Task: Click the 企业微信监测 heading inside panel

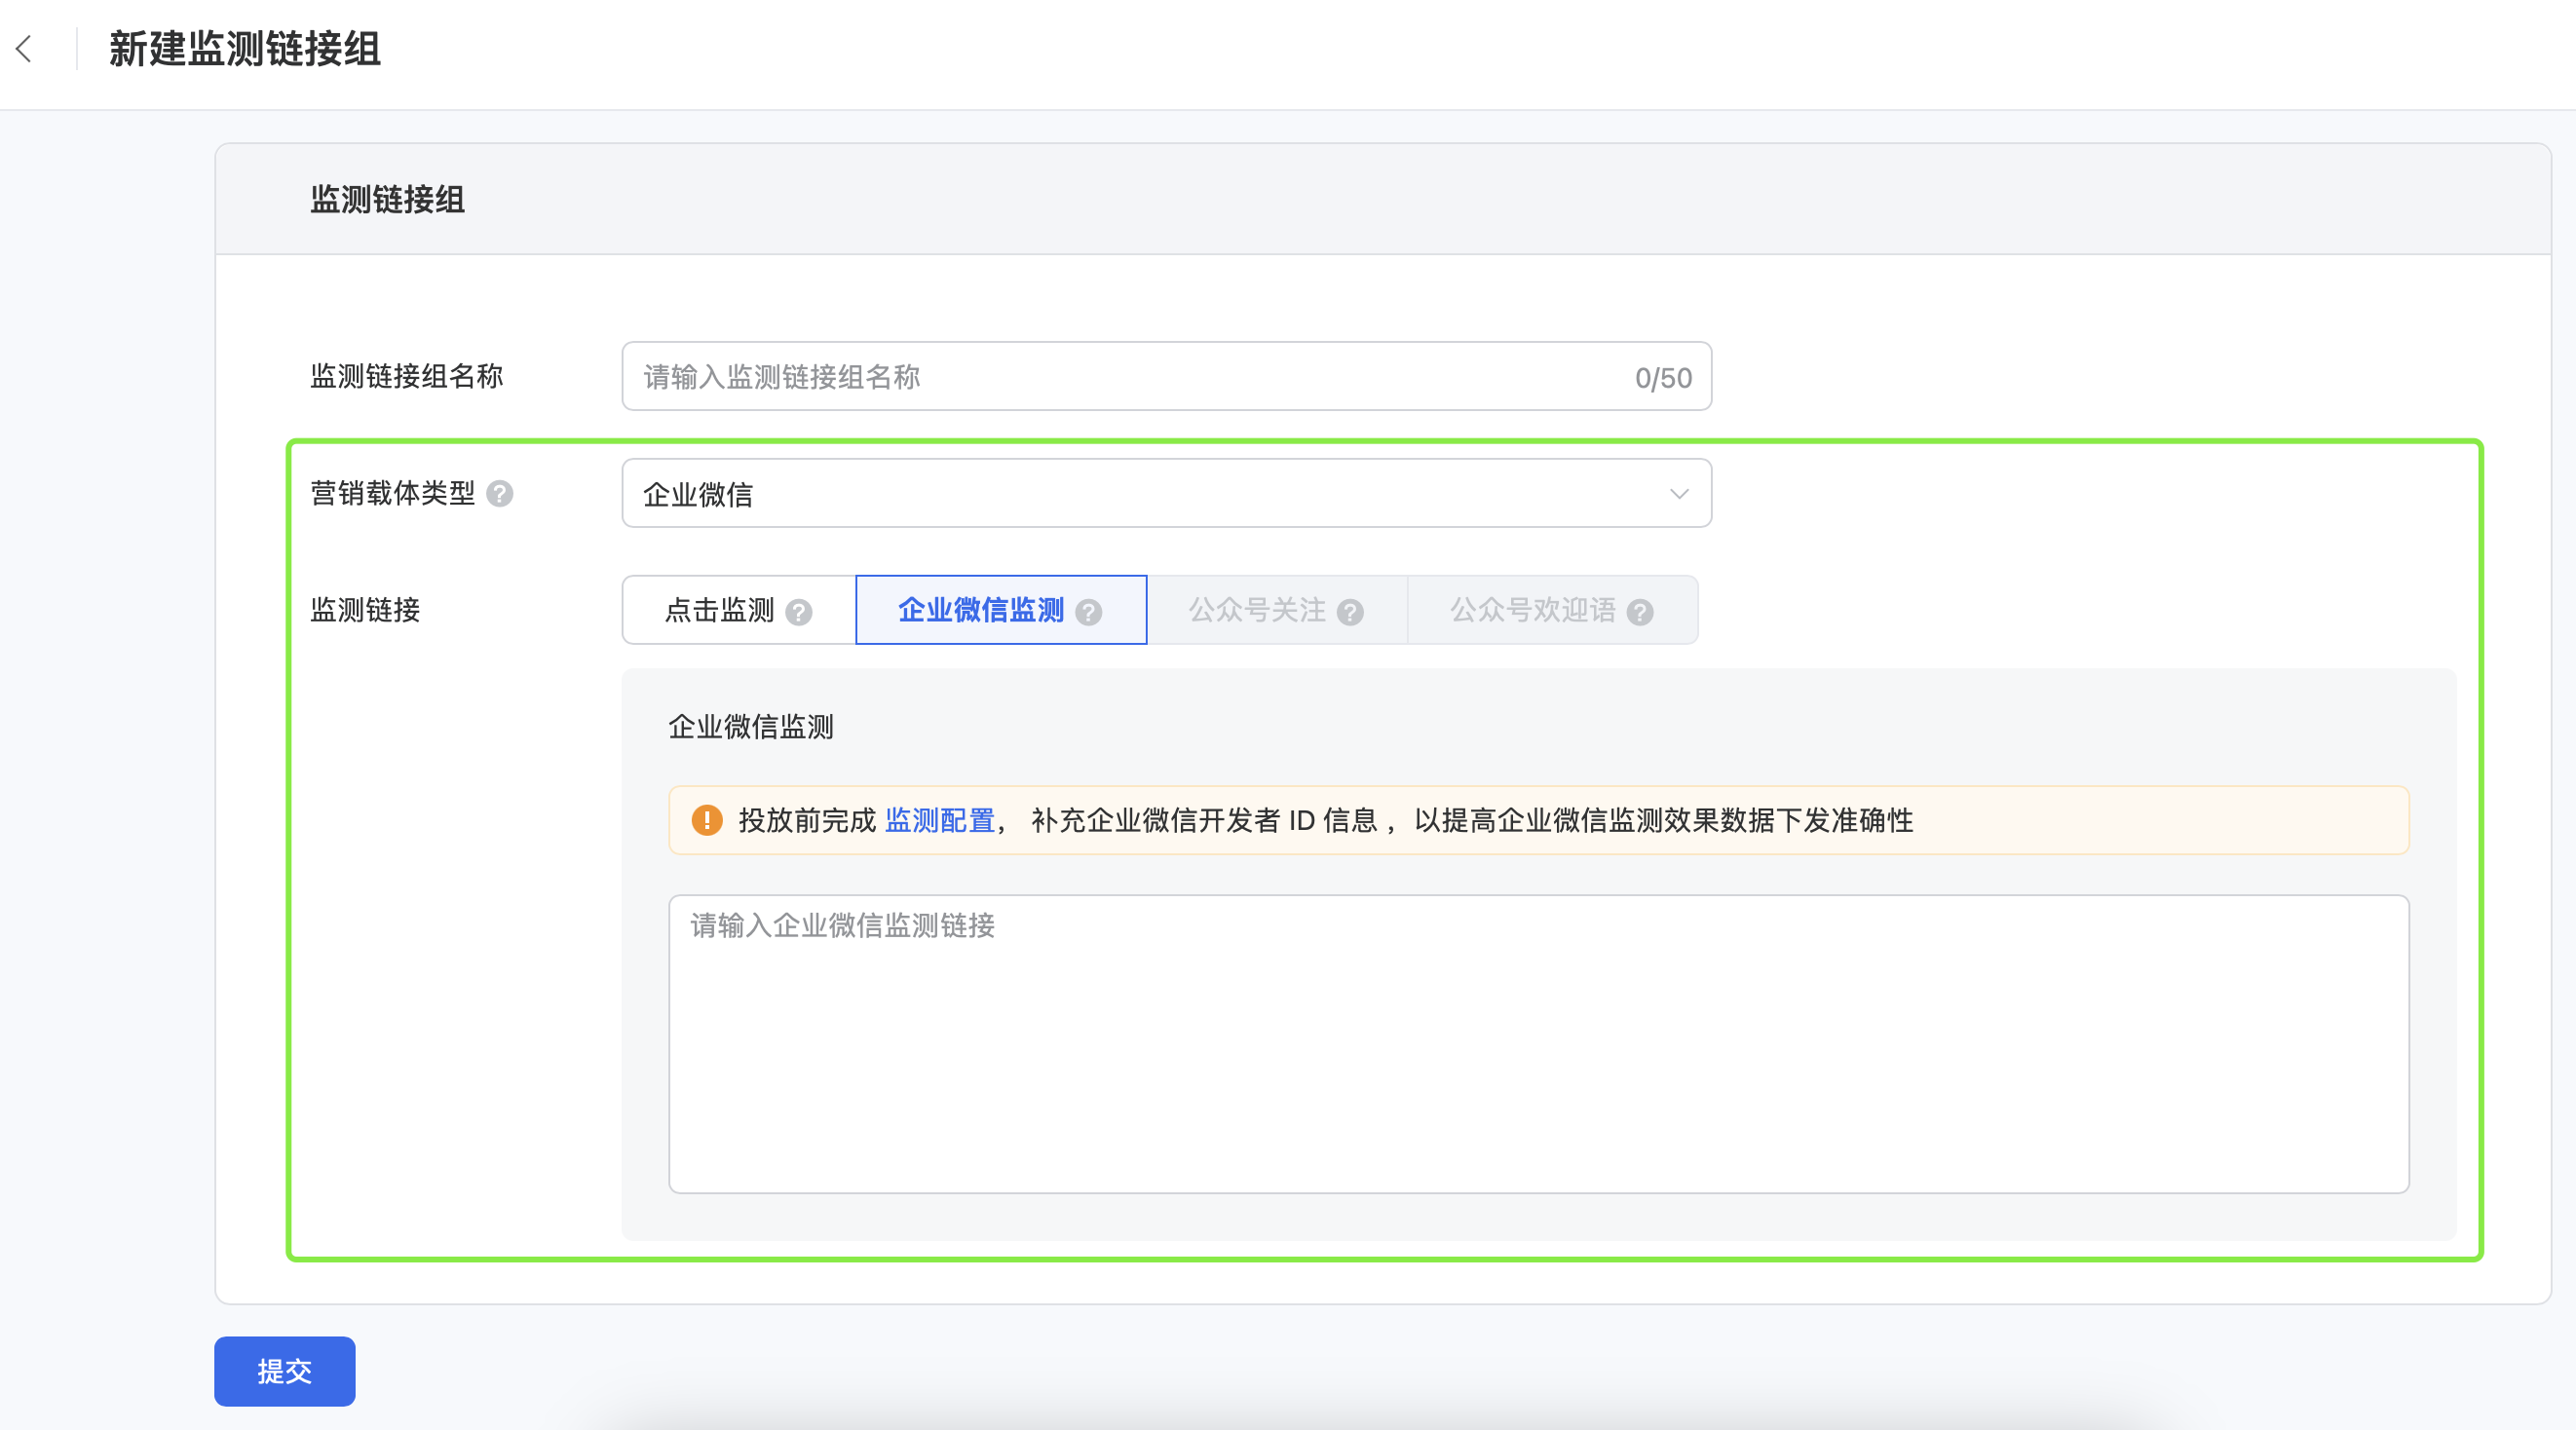Action: pos(750,727)
